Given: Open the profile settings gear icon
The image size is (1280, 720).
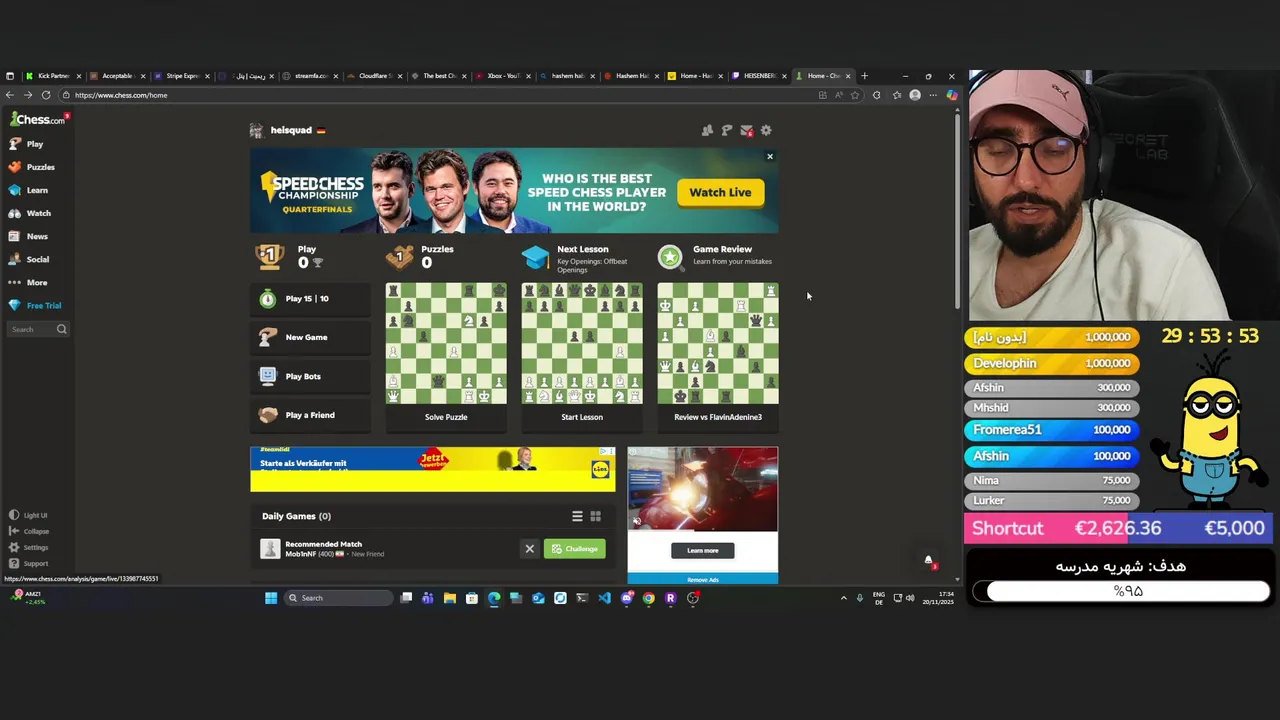Looking at the screenshot, I should pos(766,130).
